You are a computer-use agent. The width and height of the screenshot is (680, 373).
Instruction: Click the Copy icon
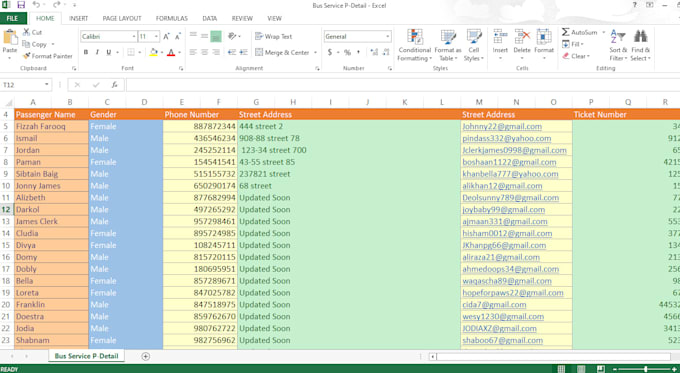point(26,44)
